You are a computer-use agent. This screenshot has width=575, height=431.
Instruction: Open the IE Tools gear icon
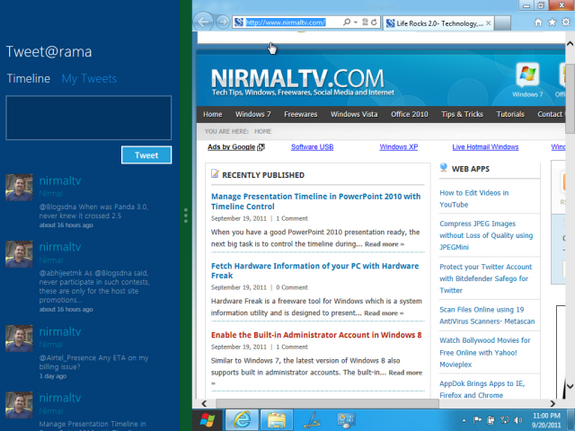tap(566, 22)
